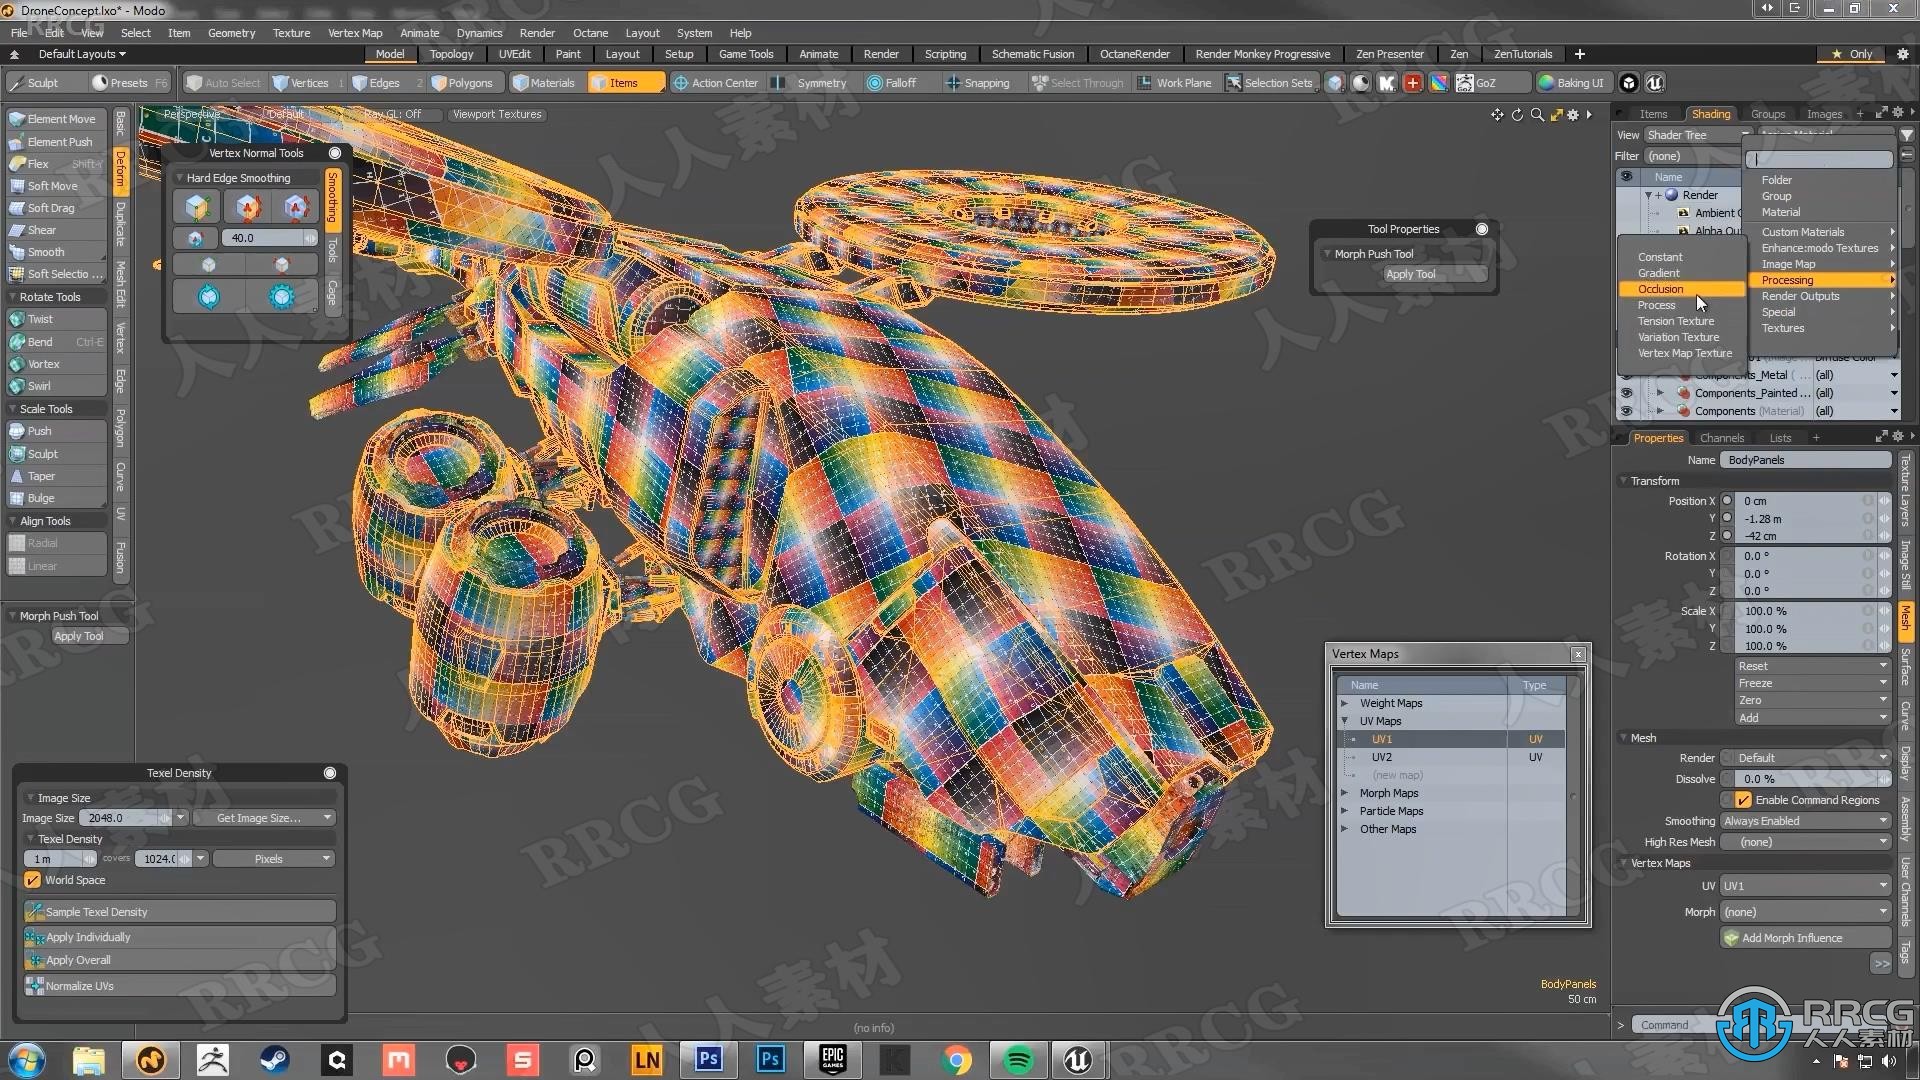Toggle Enable Command Regions checkbox
Image resolution: width=1920 pixels, height=1080 pixels.
(1743, 800)
